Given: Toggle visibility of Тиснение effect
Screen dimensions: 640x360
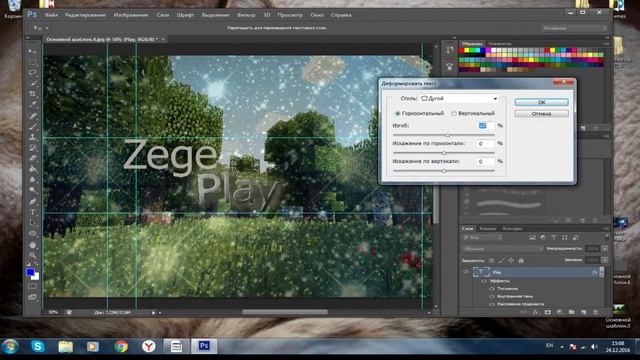Looking at the screenshot, I should [x=491, y=289].
